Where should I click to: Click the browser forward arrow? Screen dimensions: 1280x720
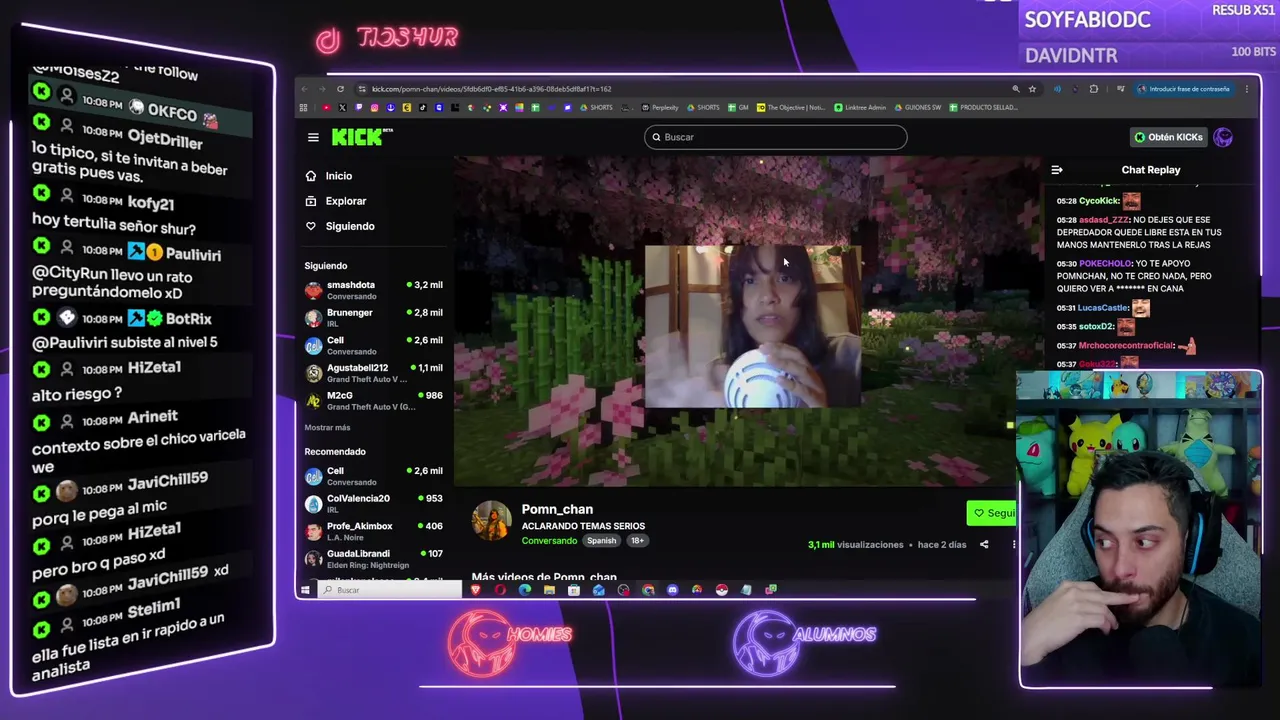(322, 89)
